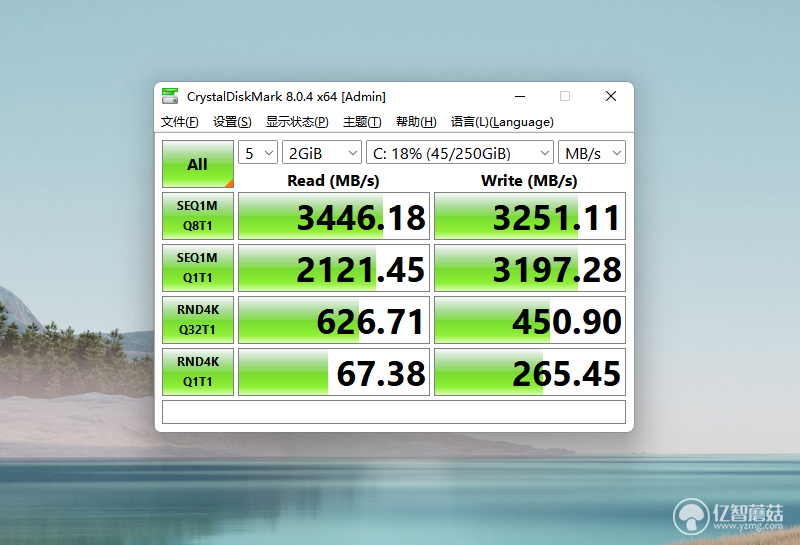Screen dimensions: 800x545
Task: Click the RND4K Q32T1 read result 626.71
Action: [x=334, y=320]
